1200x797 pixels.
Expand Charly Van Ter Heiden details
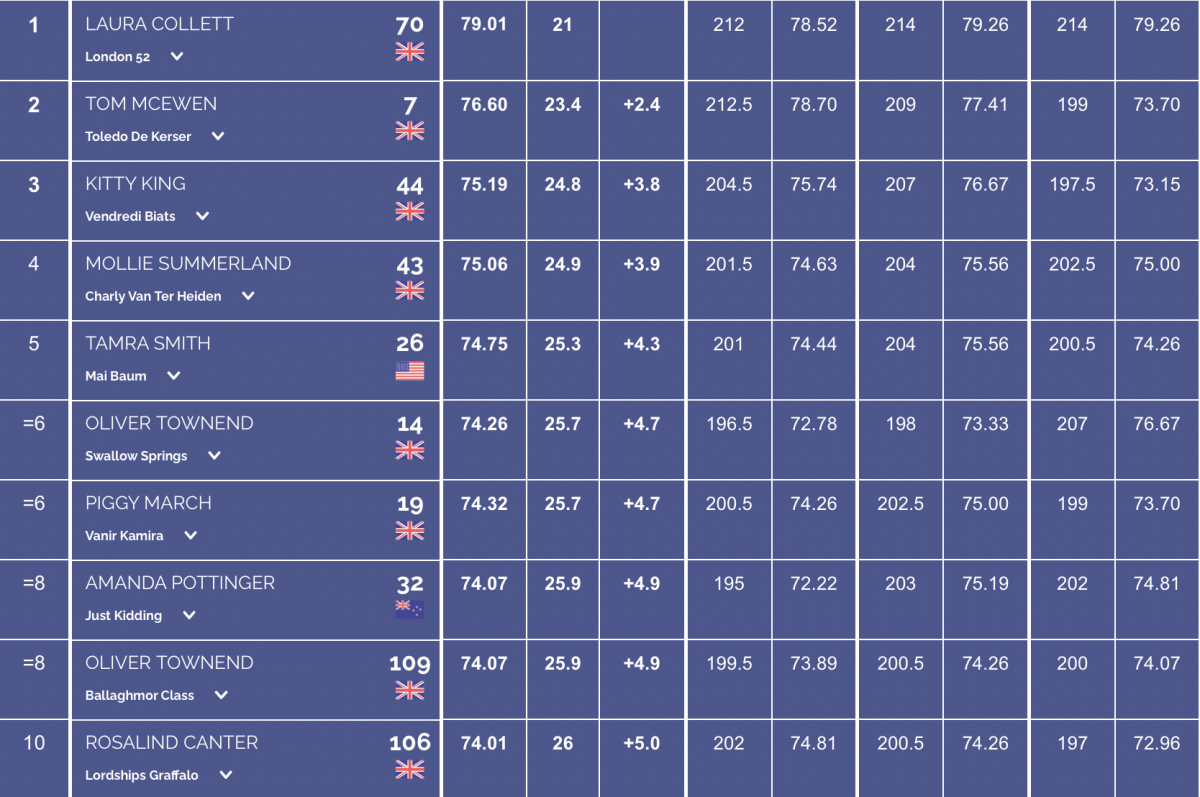[x=248, y=296]
